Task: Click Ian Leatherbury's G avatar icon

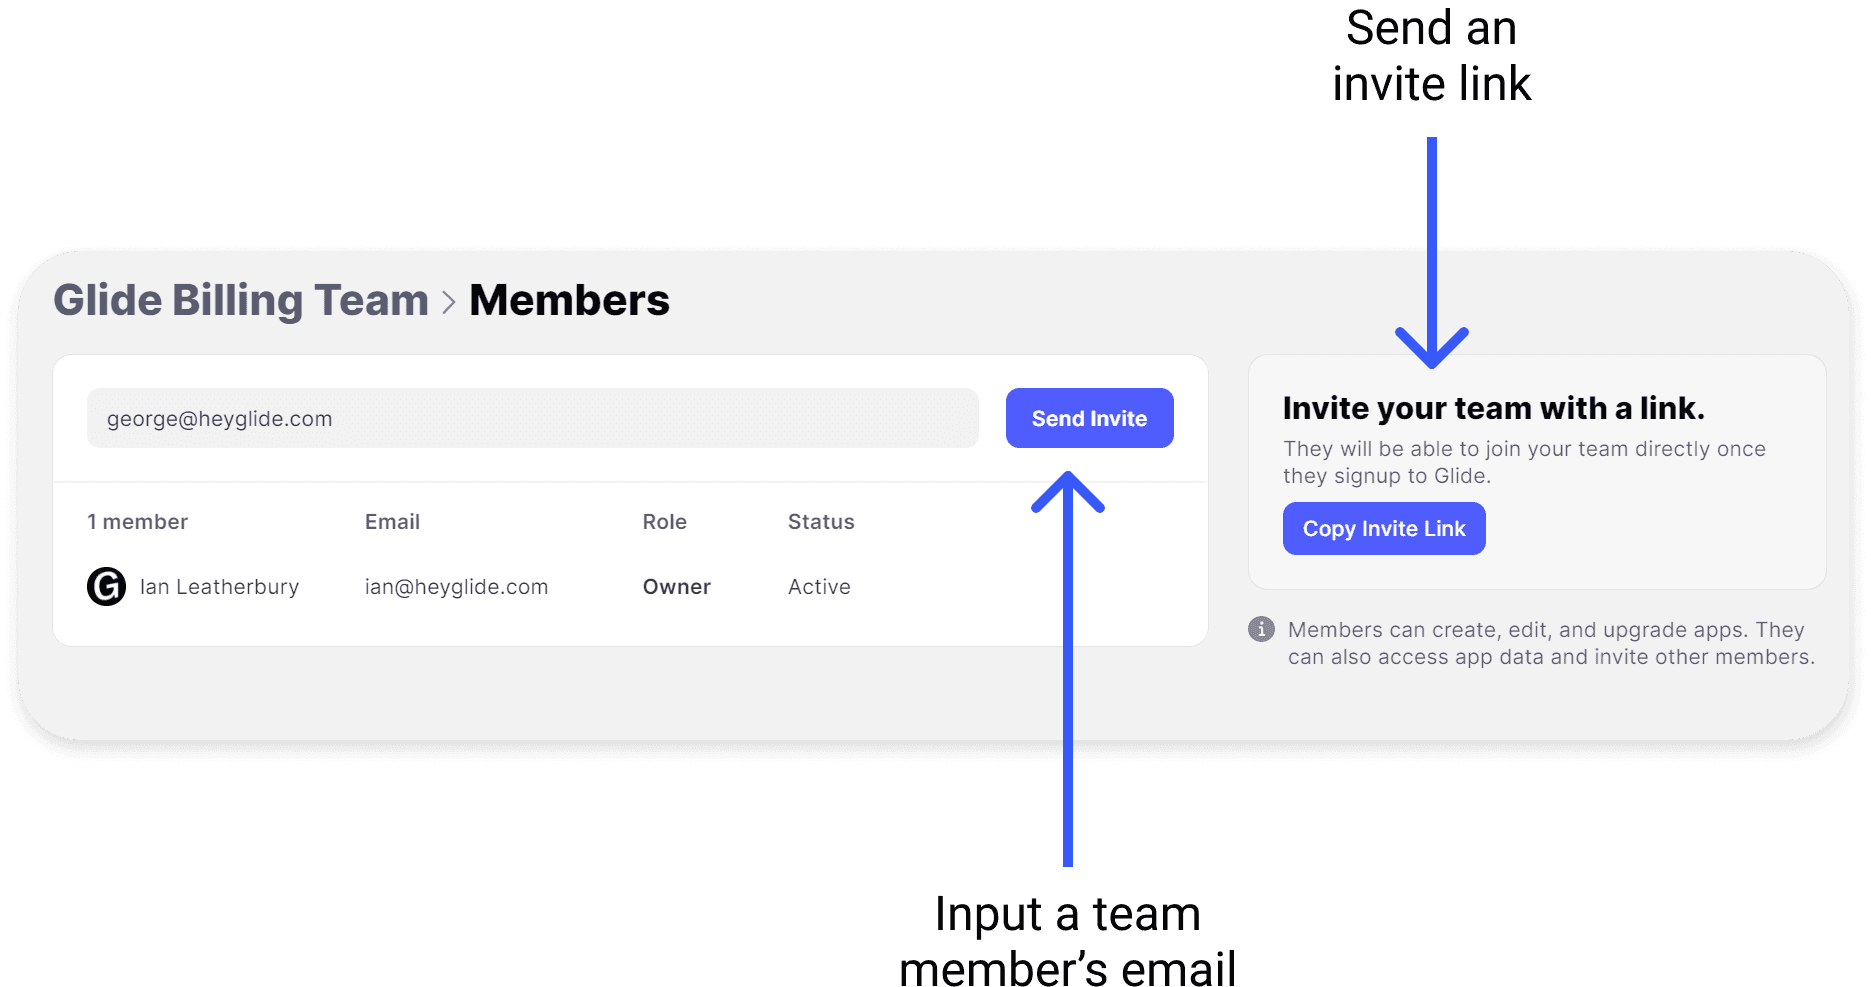Action: [106, 586]
